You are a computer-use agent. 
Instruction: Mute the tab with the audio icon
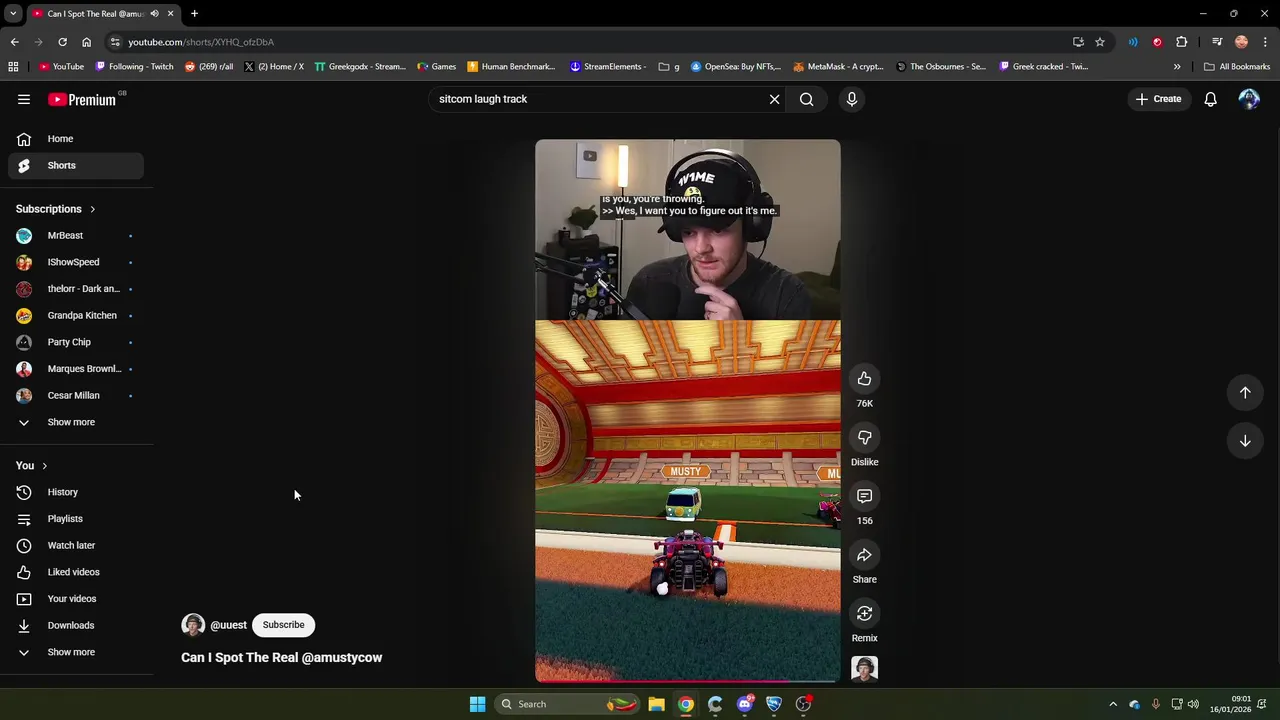coord(154,14)
